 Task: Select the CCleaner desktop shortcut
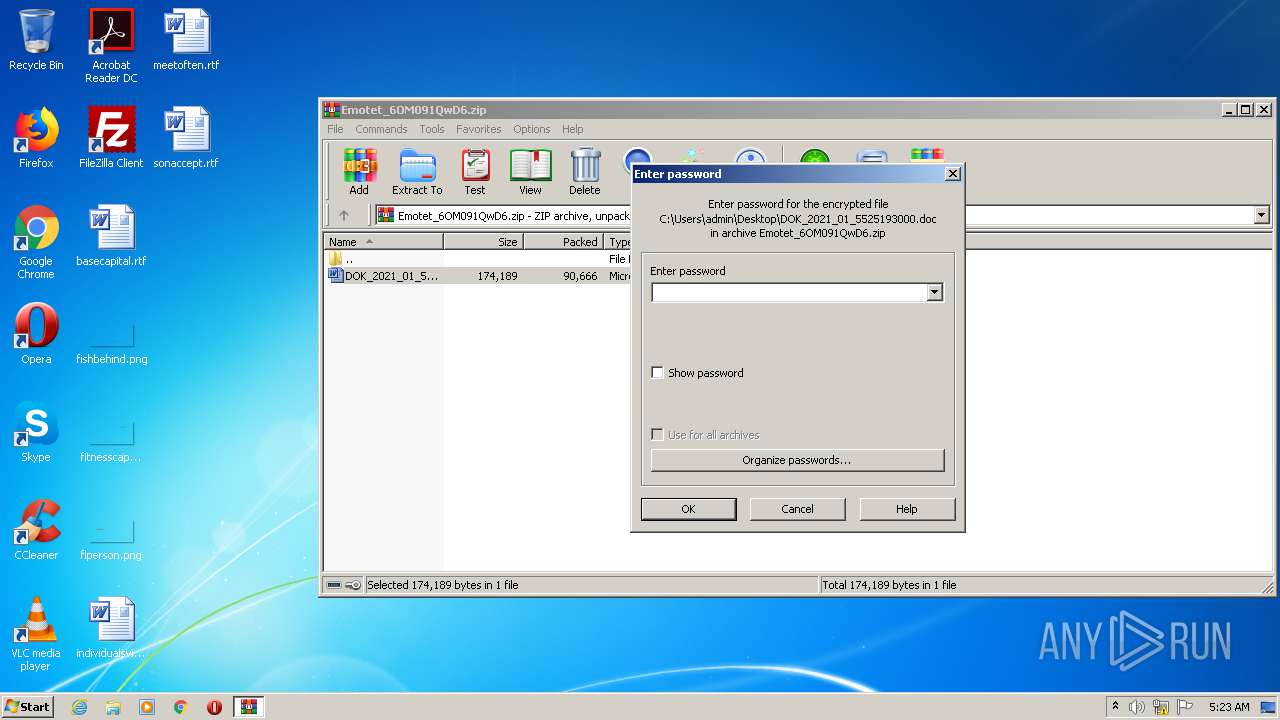(36, 530)
